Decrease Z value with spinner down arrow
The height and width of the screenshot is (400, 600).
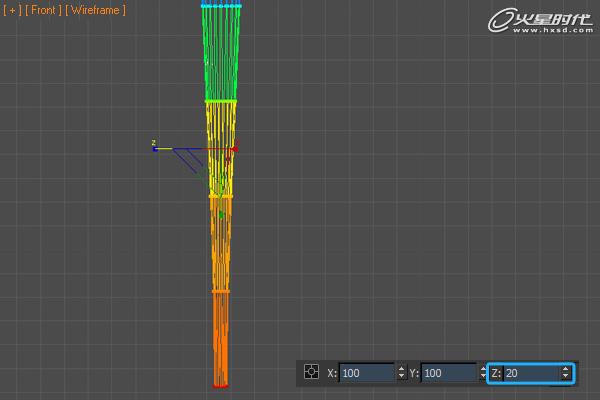click(x=566, y=377)
